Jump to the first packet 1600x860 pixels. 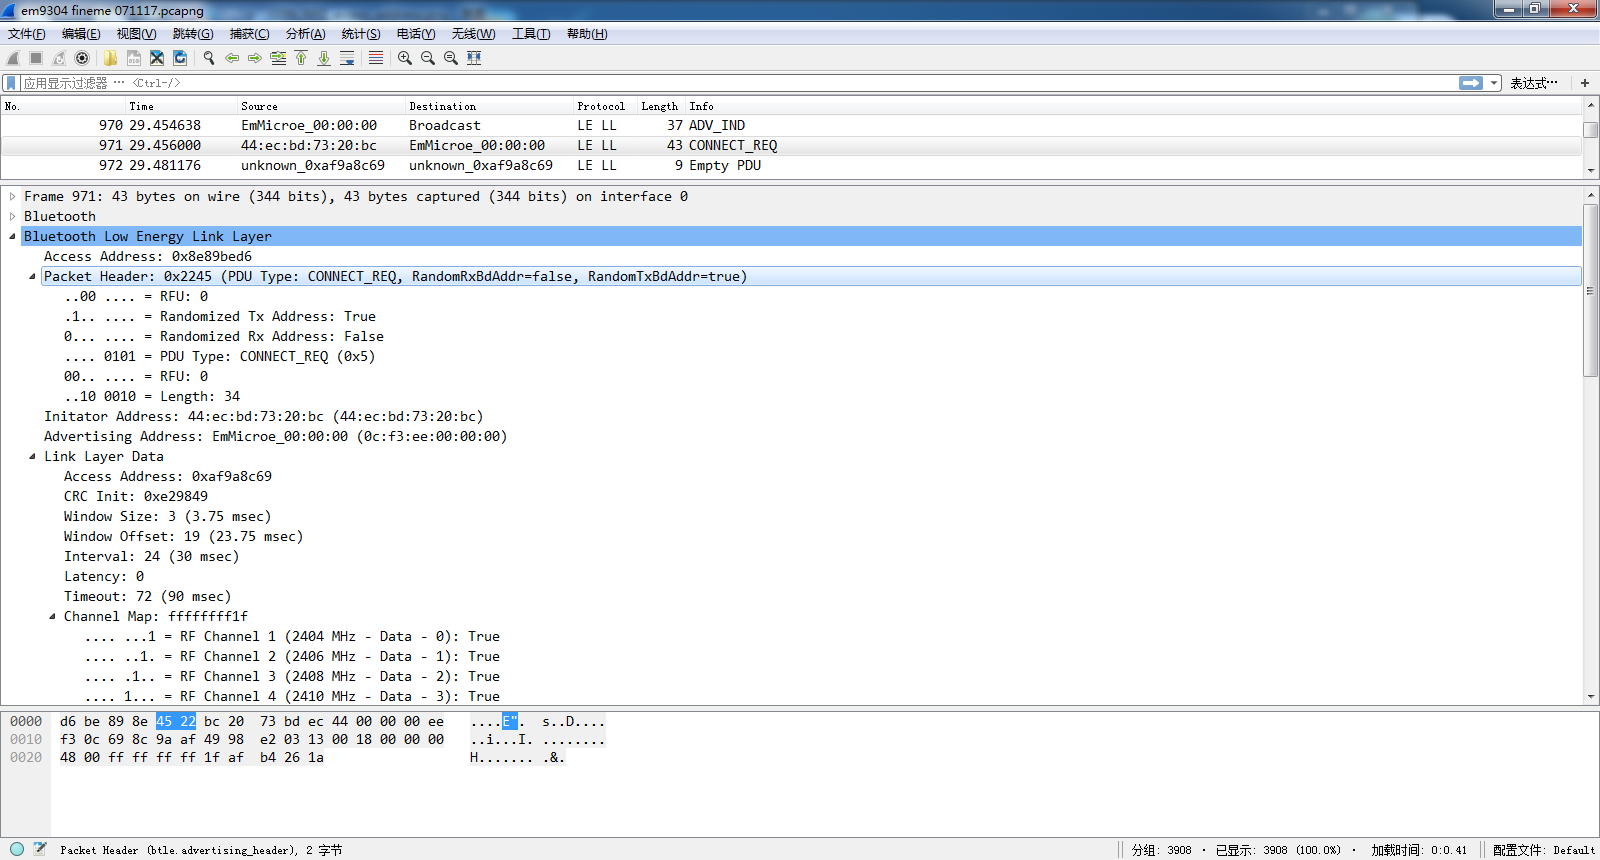click(x=301, y=58)
